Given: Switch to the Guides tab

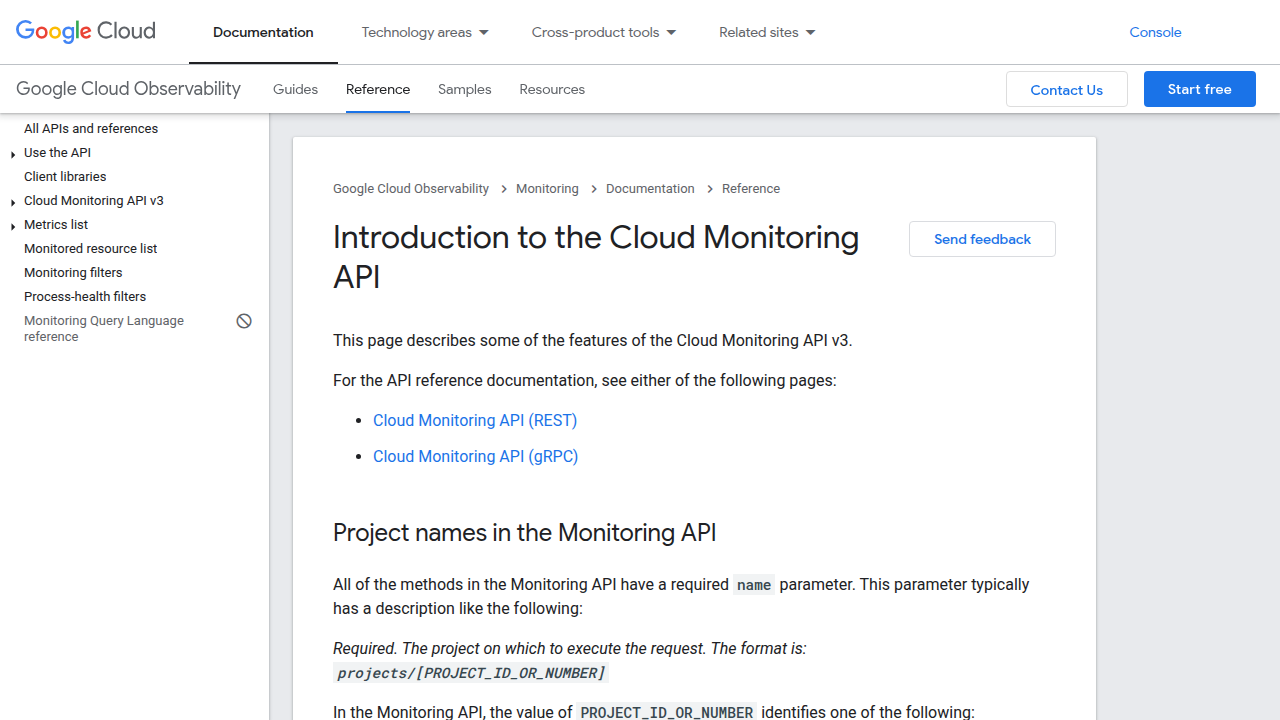Looking at the screenshot, I should coord(295,89).
